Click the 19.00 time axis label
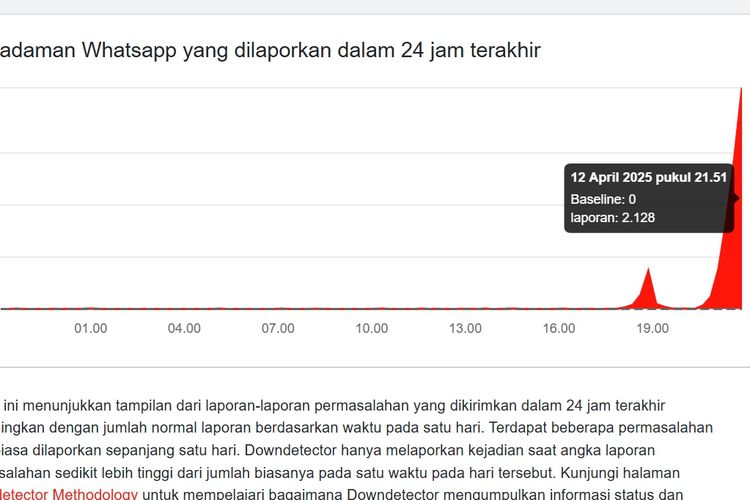Image resolution: width=750 pixels, height=500 pixels. click(652, 328)
